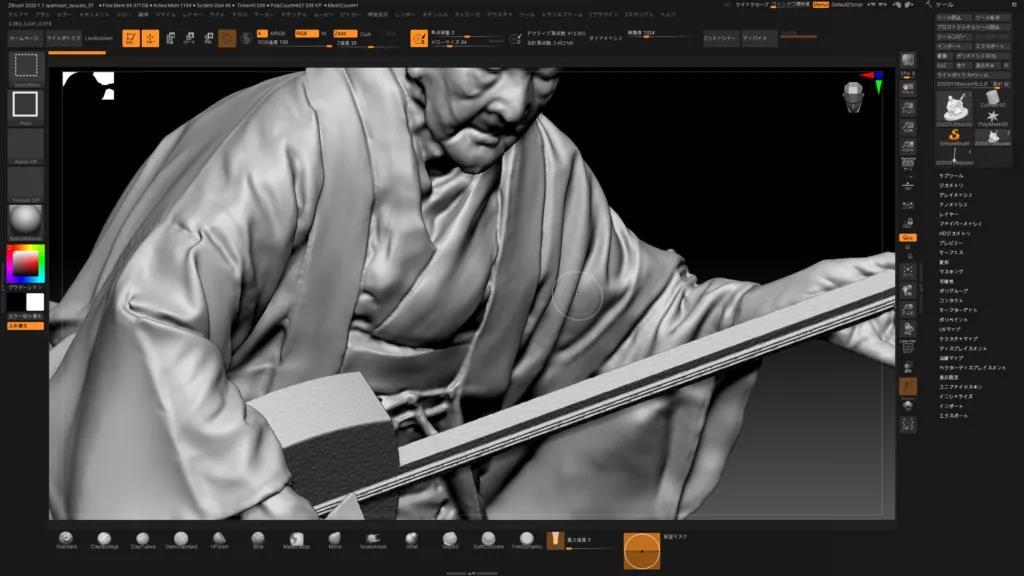
Task: Open the アルファ menu
Action: [x=18, y=14]
